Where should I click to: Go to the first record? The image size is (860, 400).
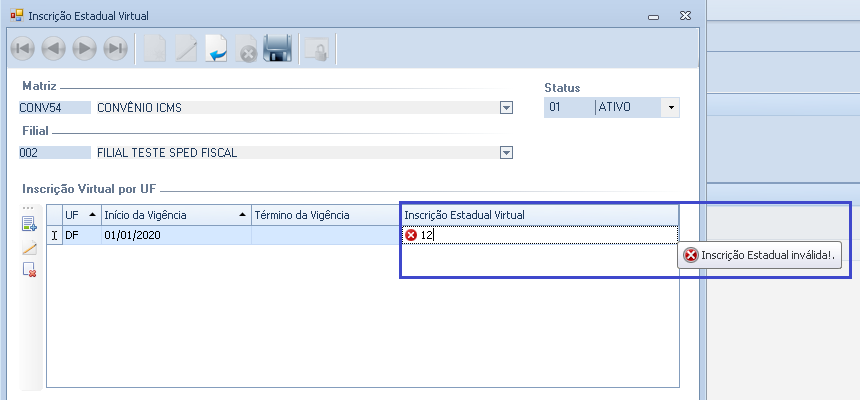pos(22,48)
